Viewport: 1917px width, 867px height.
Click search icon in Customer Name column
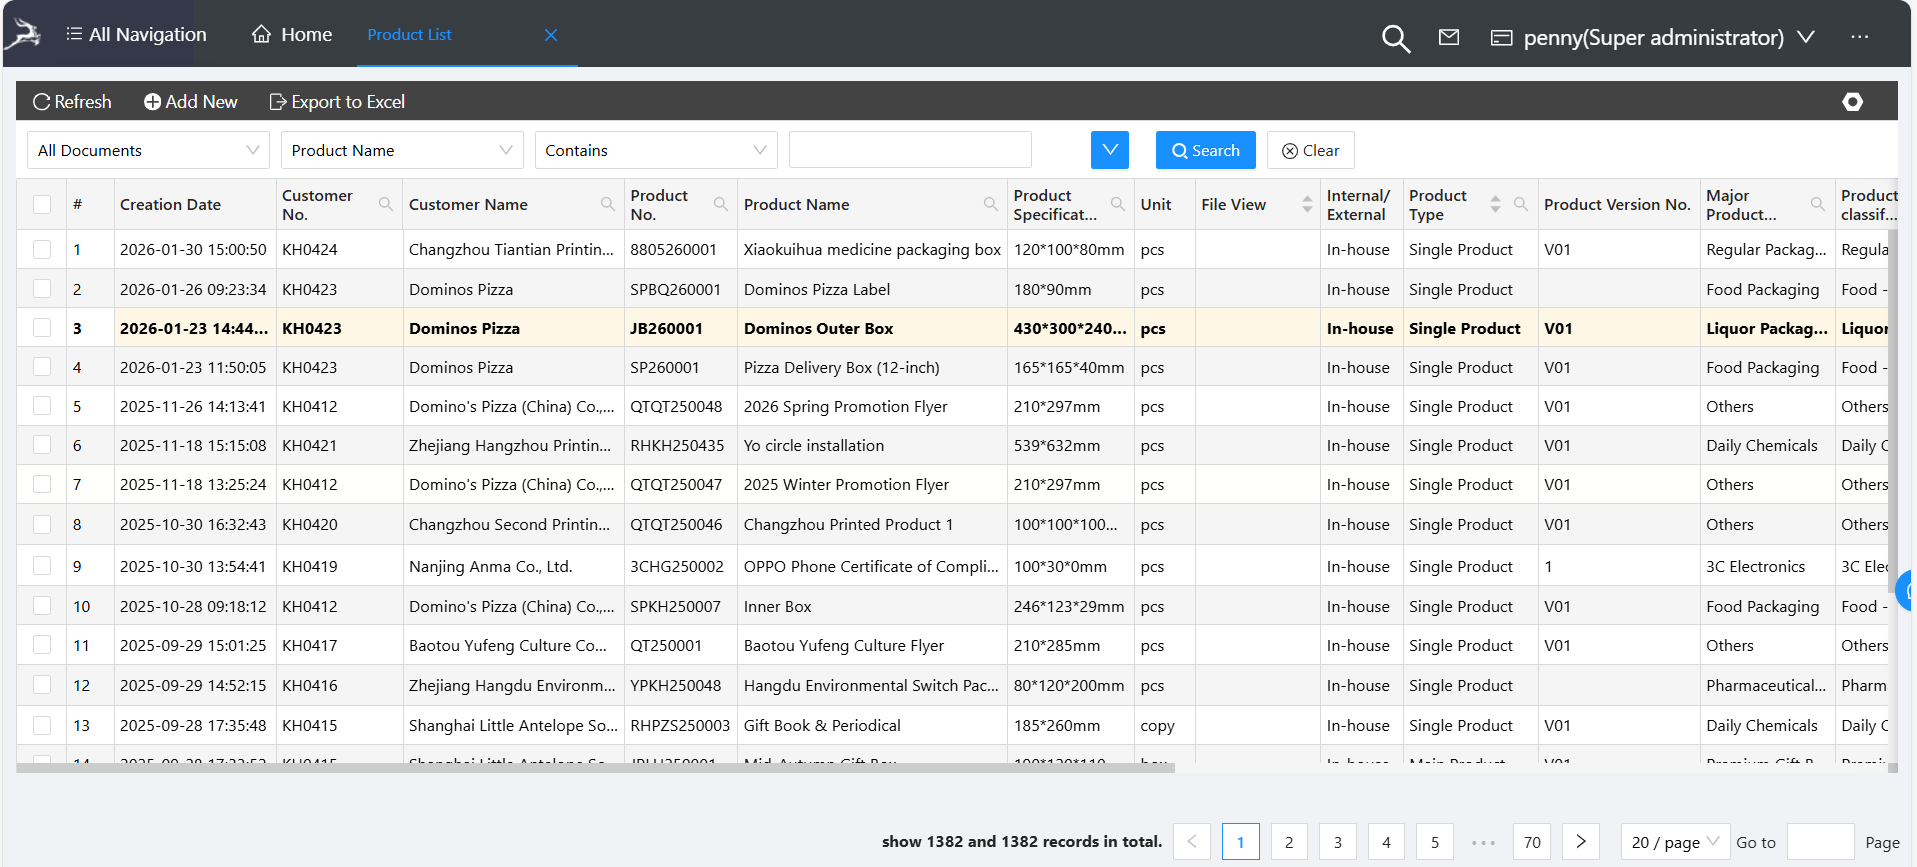607,204
